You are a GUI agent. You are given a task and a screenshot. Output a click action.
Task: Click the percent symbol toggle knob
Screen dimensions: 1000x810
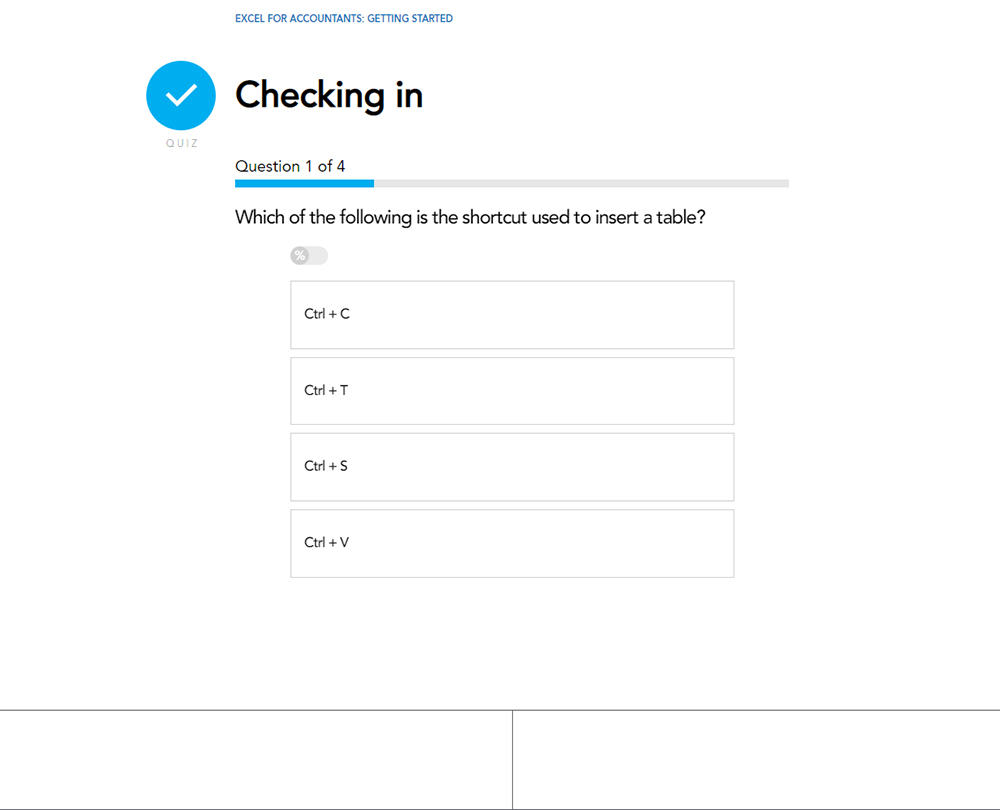point(299,256)
